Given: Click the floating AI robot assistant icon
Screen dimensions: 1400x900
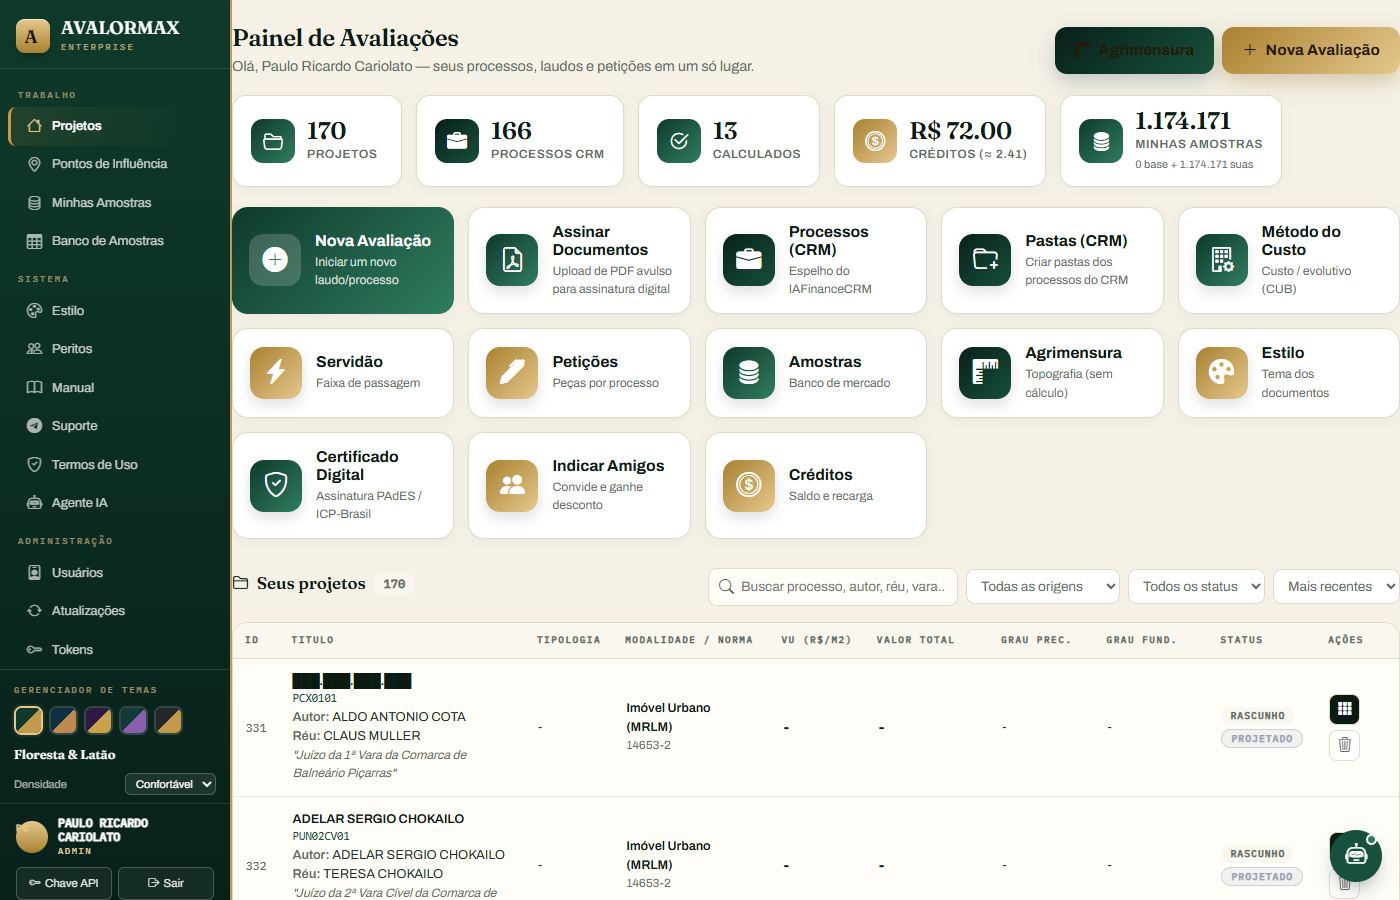Looking at the screenshot, I should pyautogui.click(x=1356, y=855).
